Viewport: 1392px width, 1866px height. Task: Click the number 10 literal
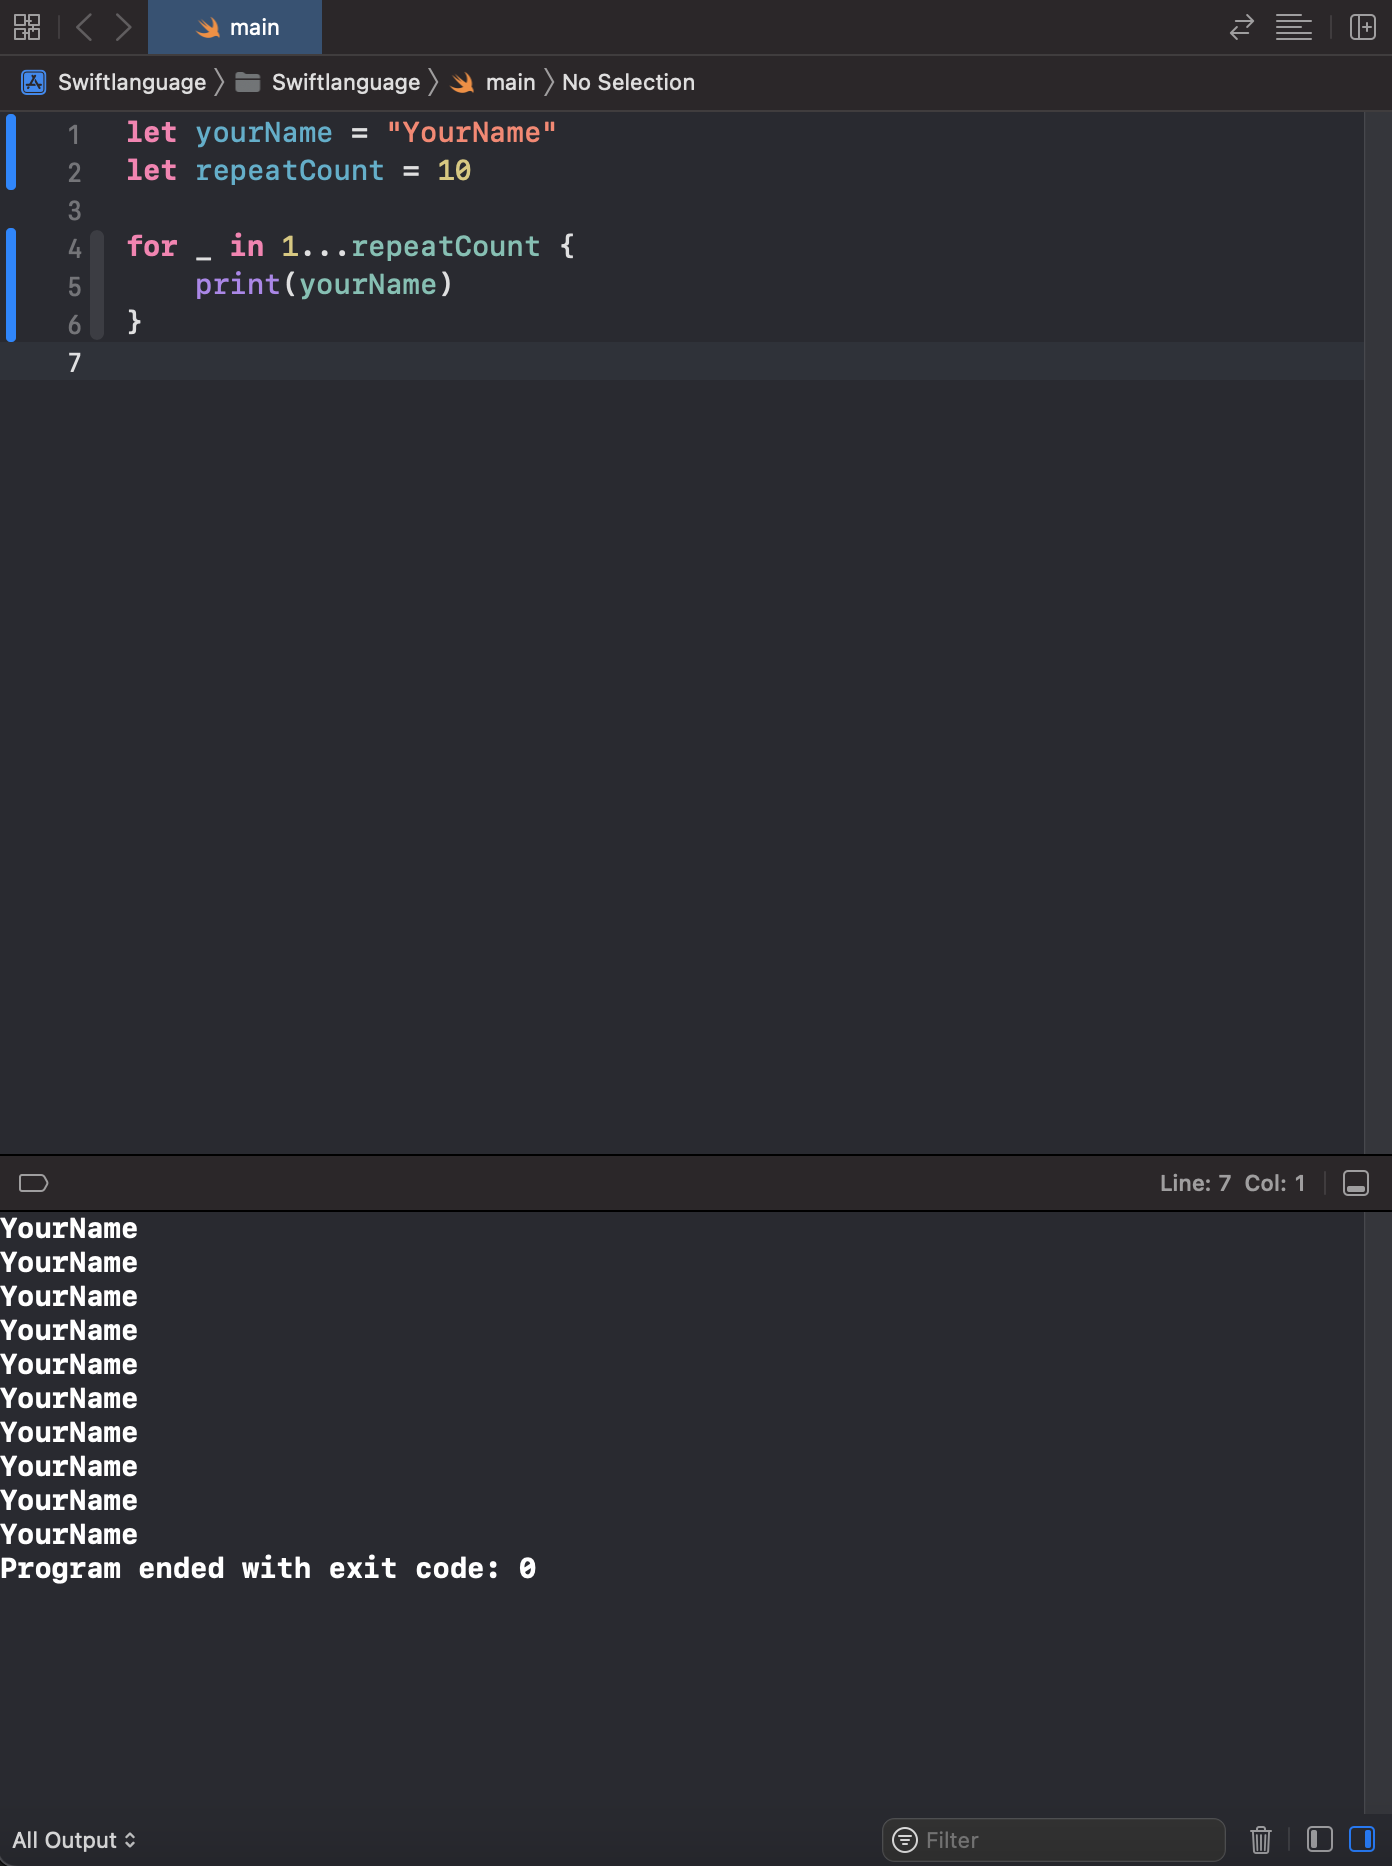coord(454,170)
